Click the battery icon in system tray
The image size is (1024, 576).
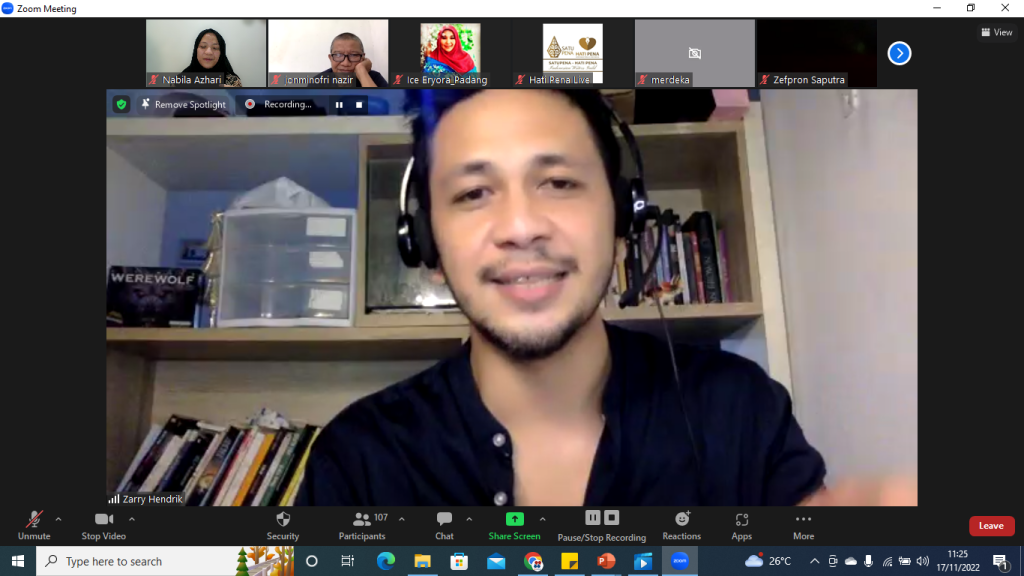tap(904, 561)
